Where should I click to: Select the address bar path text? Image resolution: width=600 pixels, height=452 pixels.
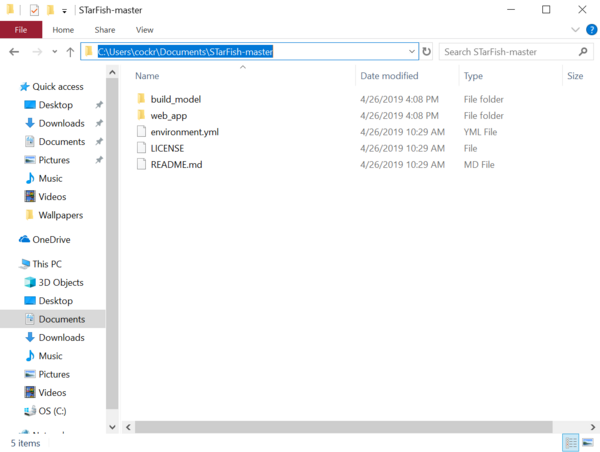[185, 52]
